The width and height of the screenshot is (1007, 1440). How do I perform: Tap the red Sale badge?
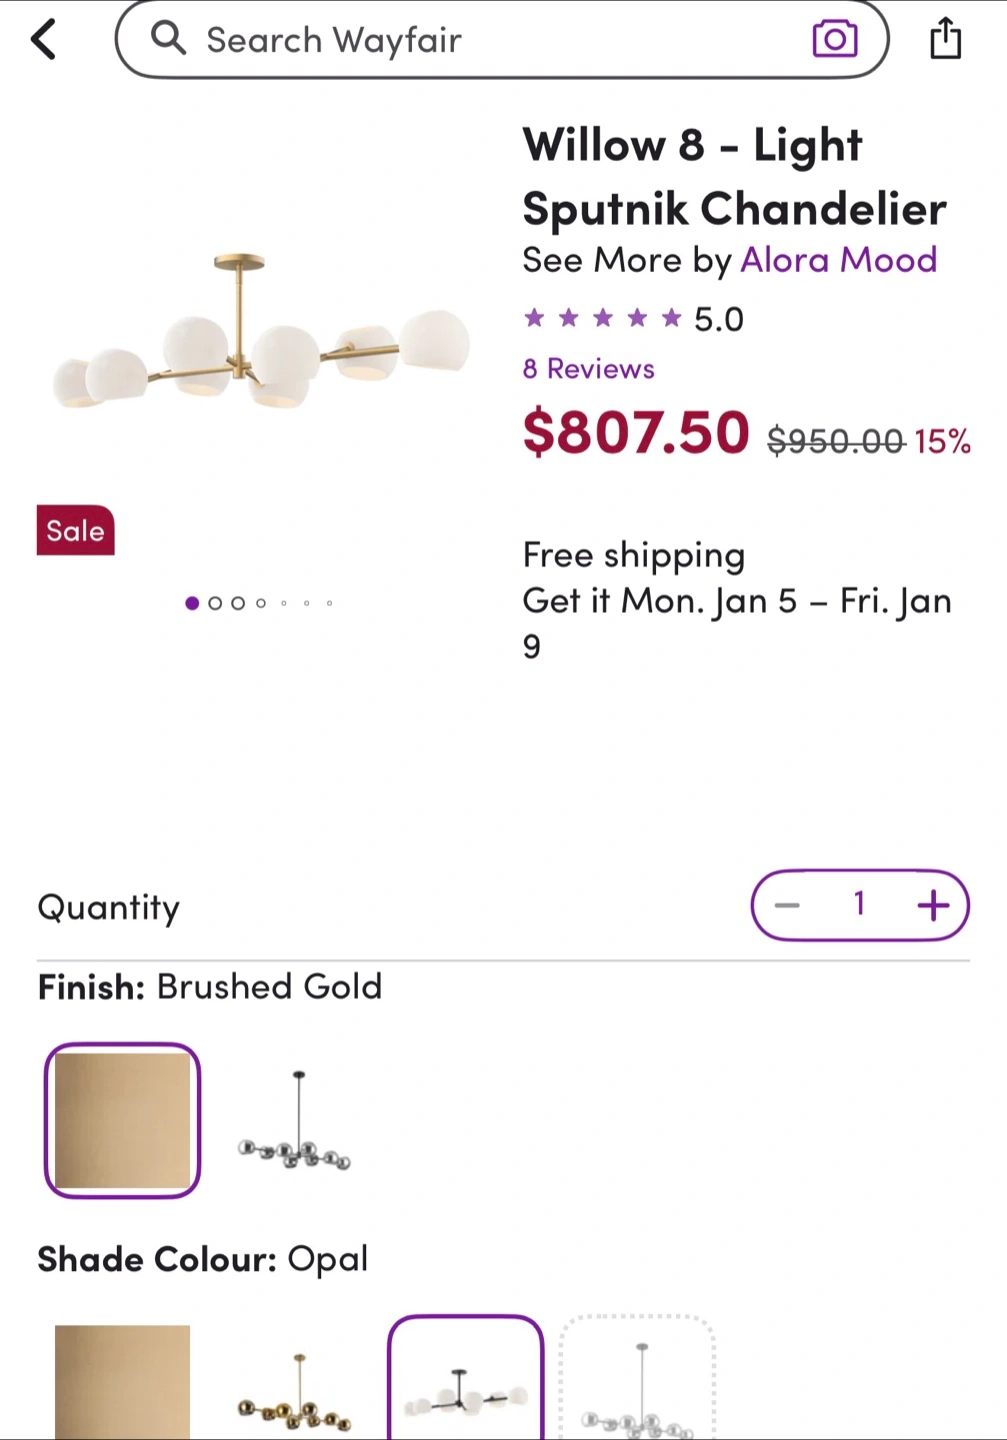pos(76,530)
